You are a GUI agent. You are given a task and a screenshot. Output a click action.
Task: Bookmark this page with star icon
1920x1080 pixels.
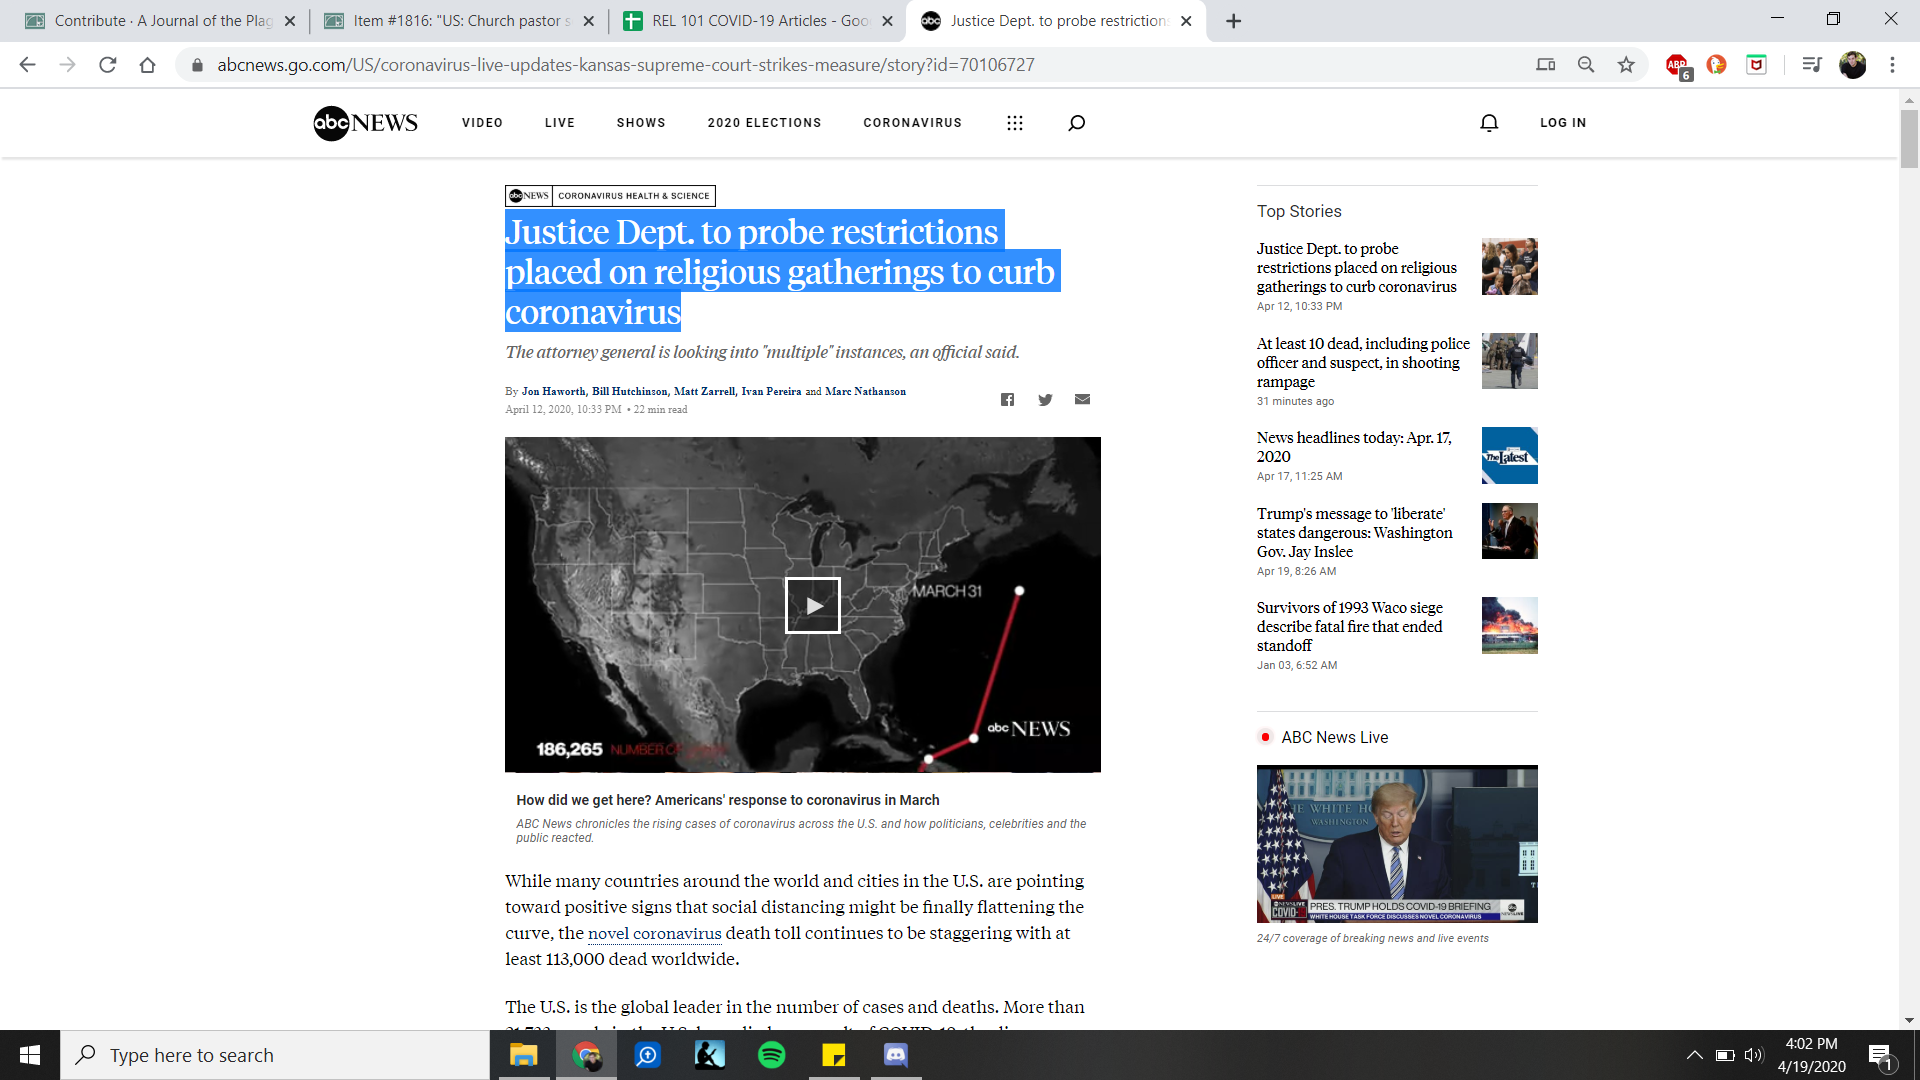pyautogui.click(x=1626, y=65)
